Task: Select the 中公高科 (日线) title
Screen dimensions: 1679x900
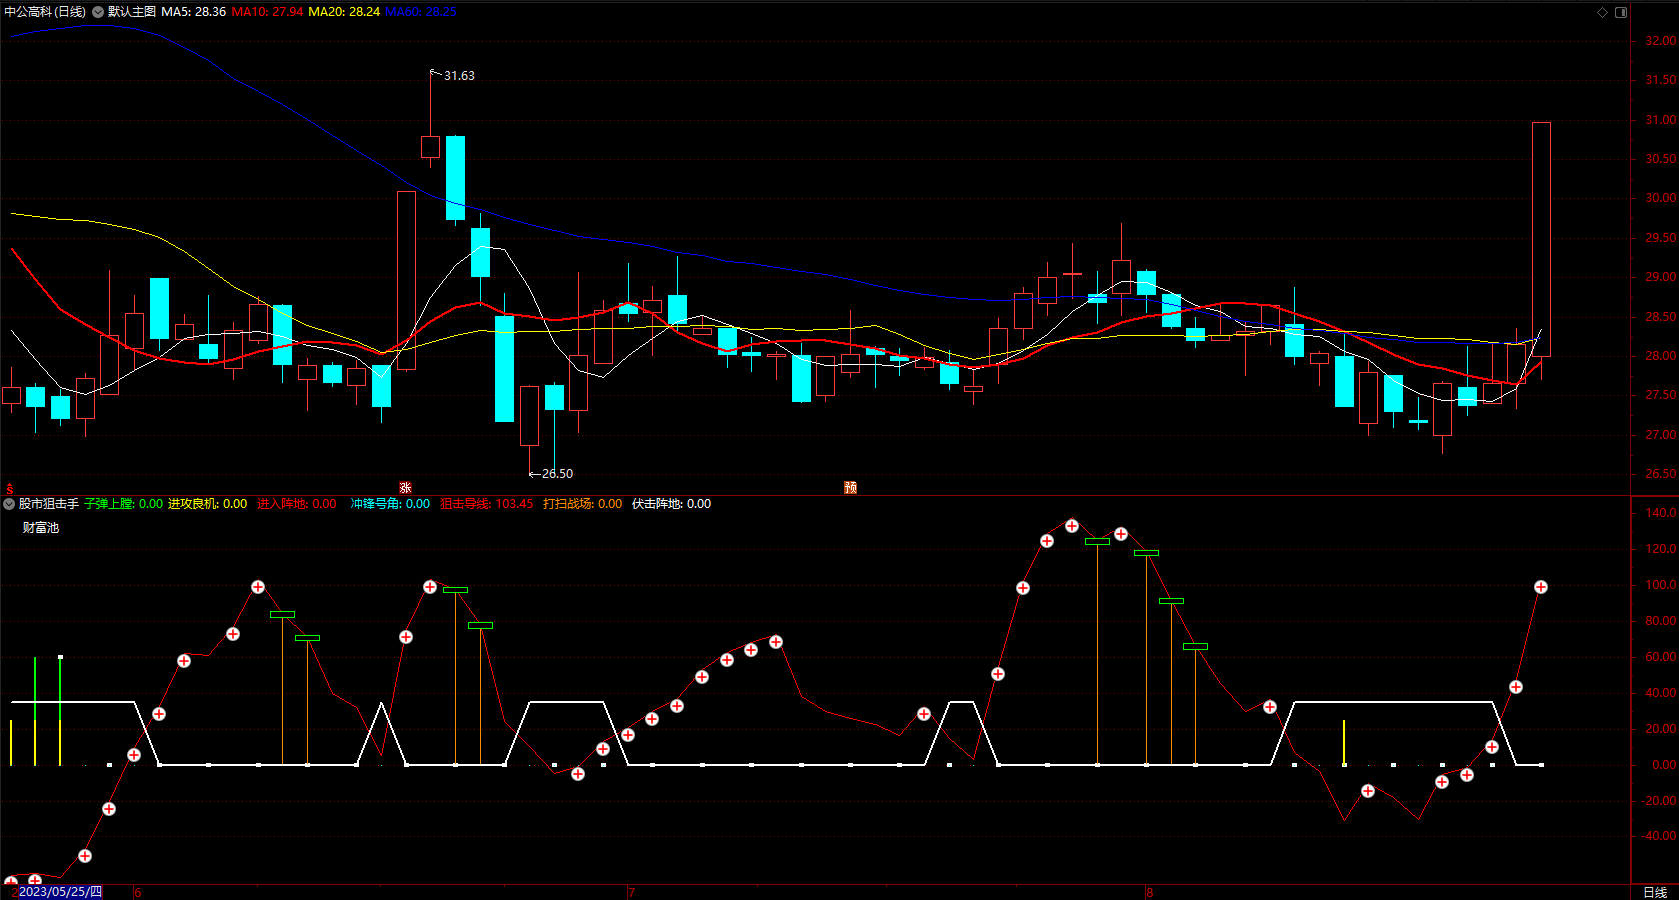Action: tap(45, 12)
